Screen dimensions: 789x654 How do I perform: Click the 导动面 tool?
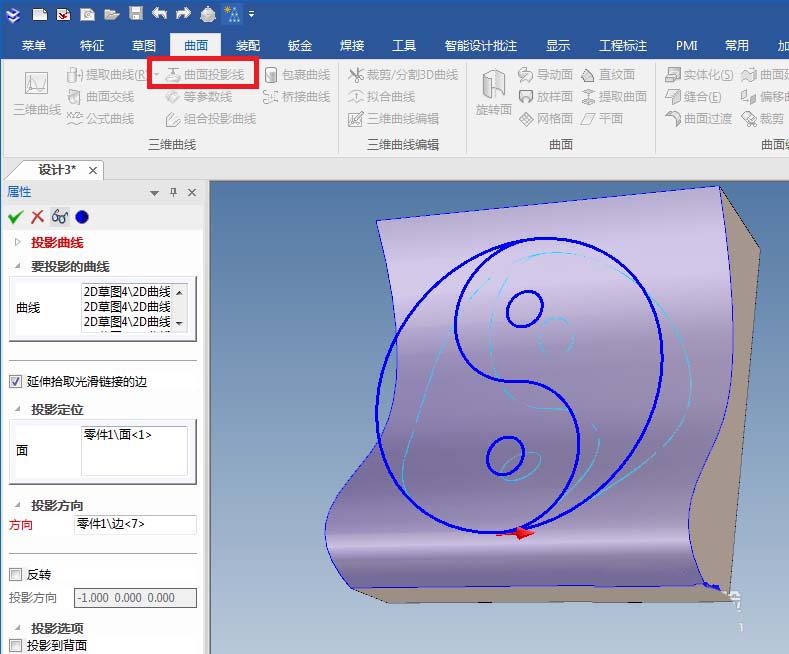tap(545, 75)
